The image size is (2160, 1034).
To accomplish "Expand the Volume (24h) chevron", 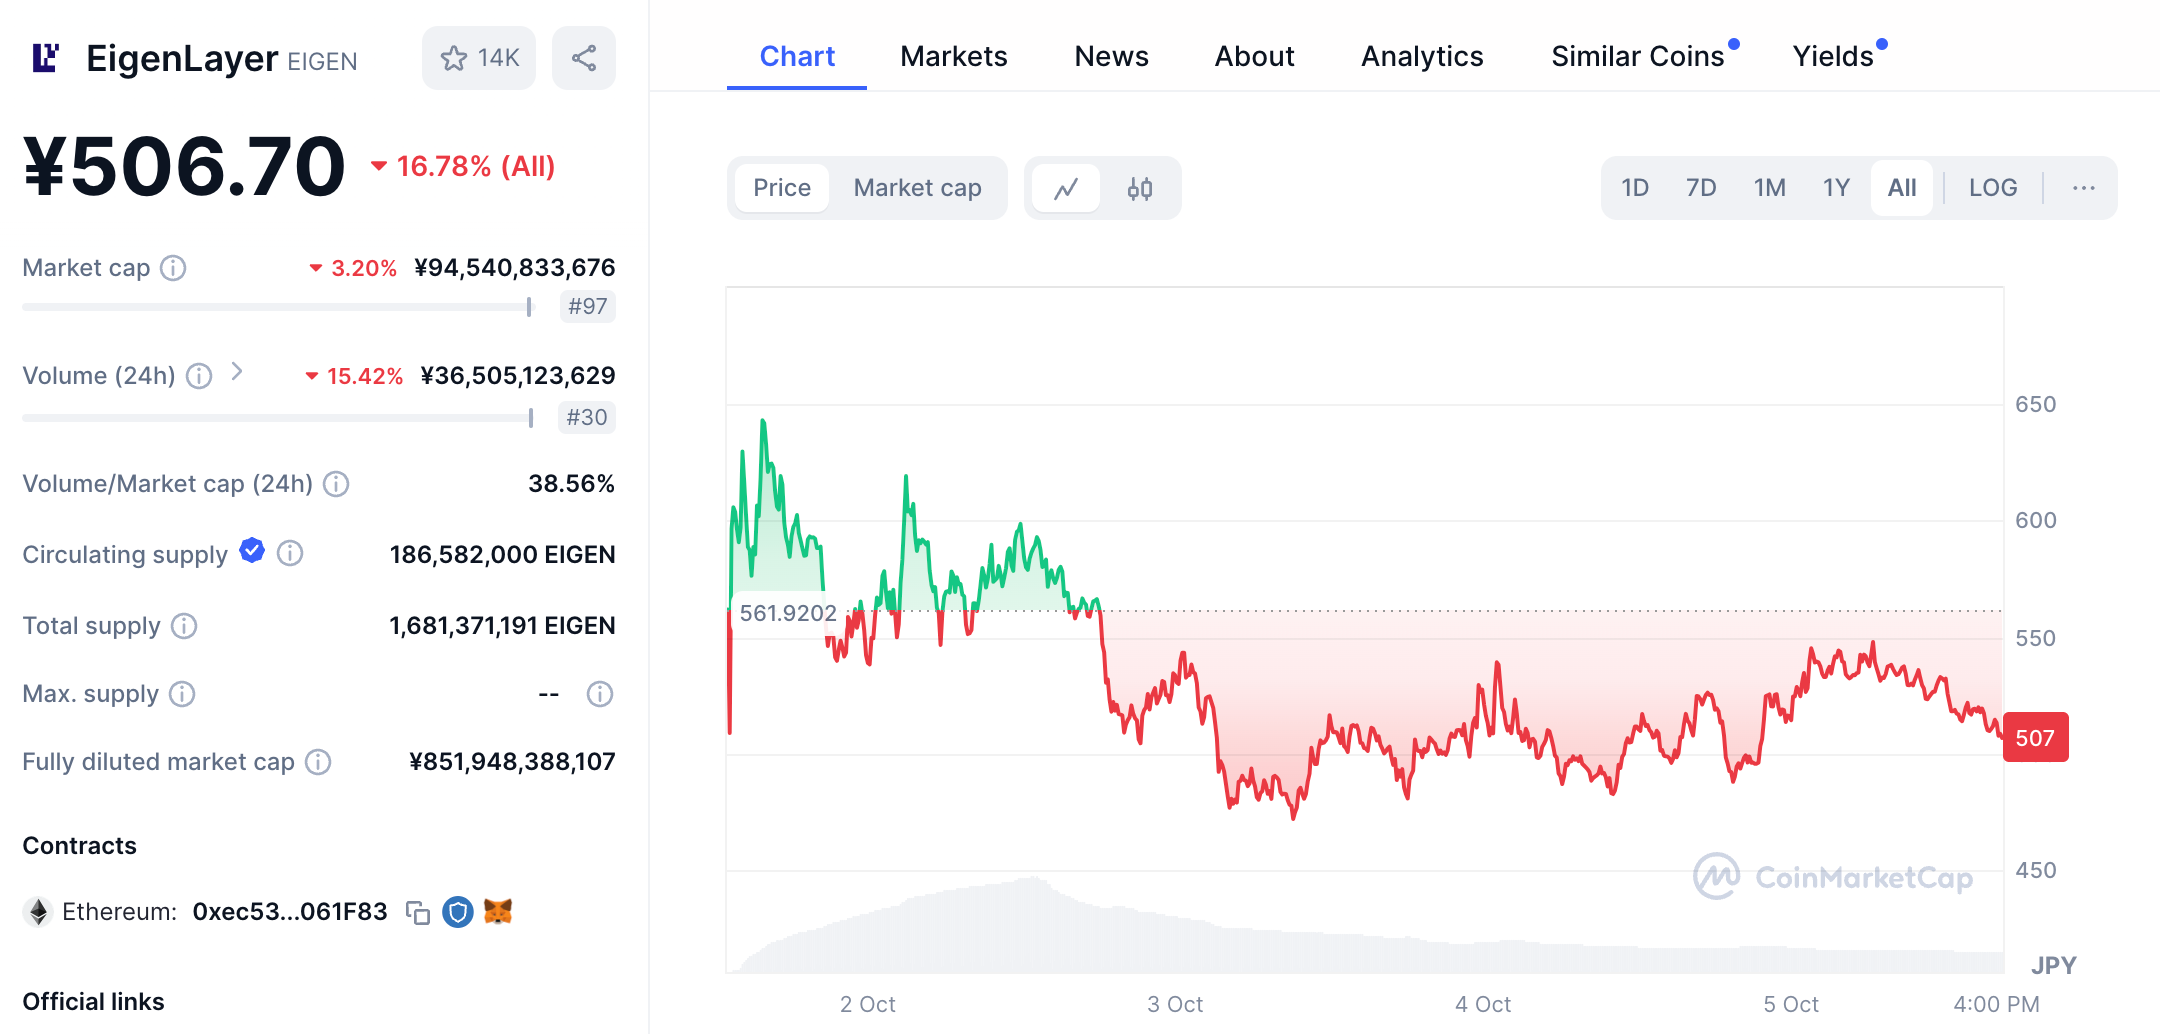I will tap(237, 372).
